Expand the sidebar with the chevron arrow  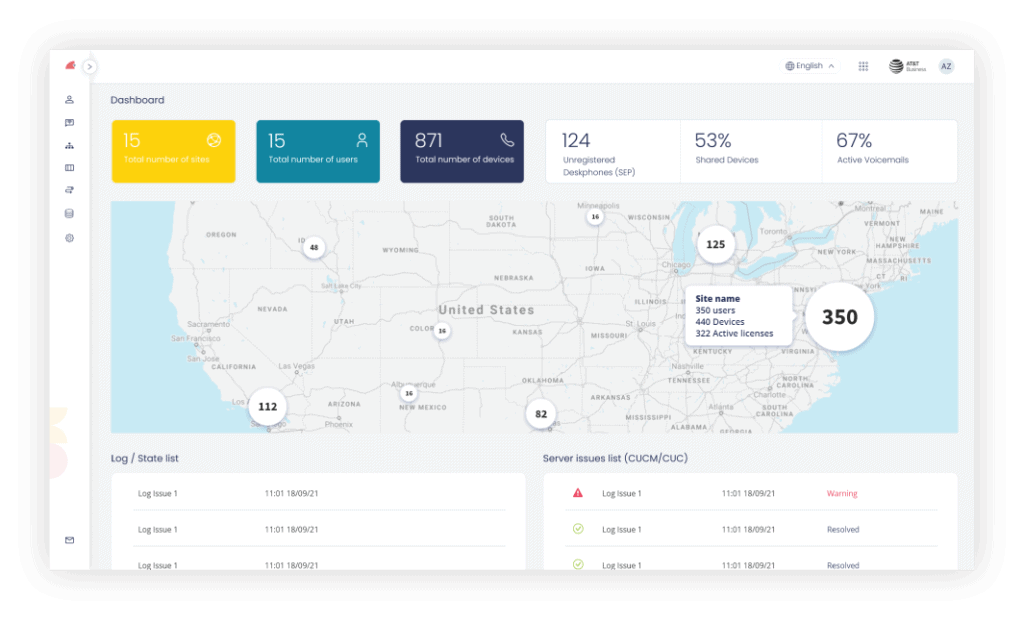pyautogui.click(x=90, y=66)
